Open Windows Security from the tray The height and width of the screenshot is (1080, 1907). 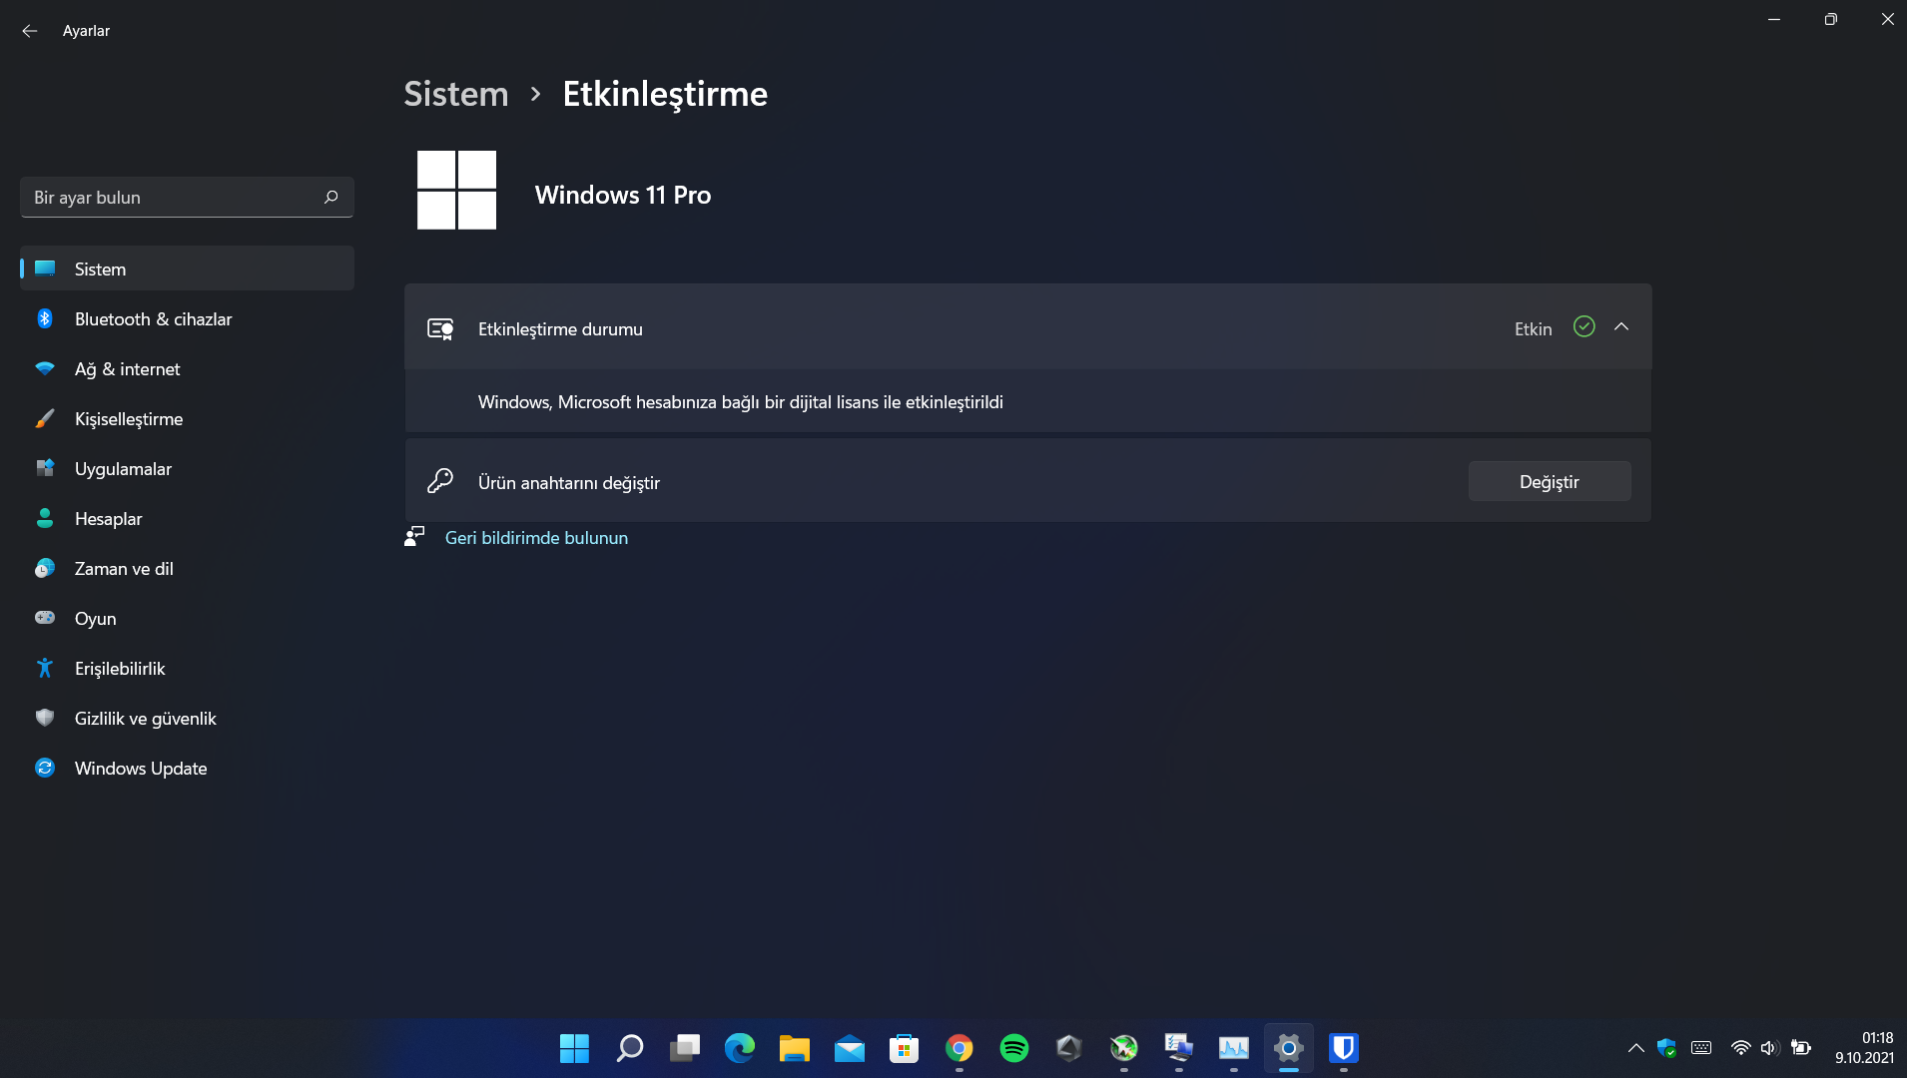(1667, 1048)
